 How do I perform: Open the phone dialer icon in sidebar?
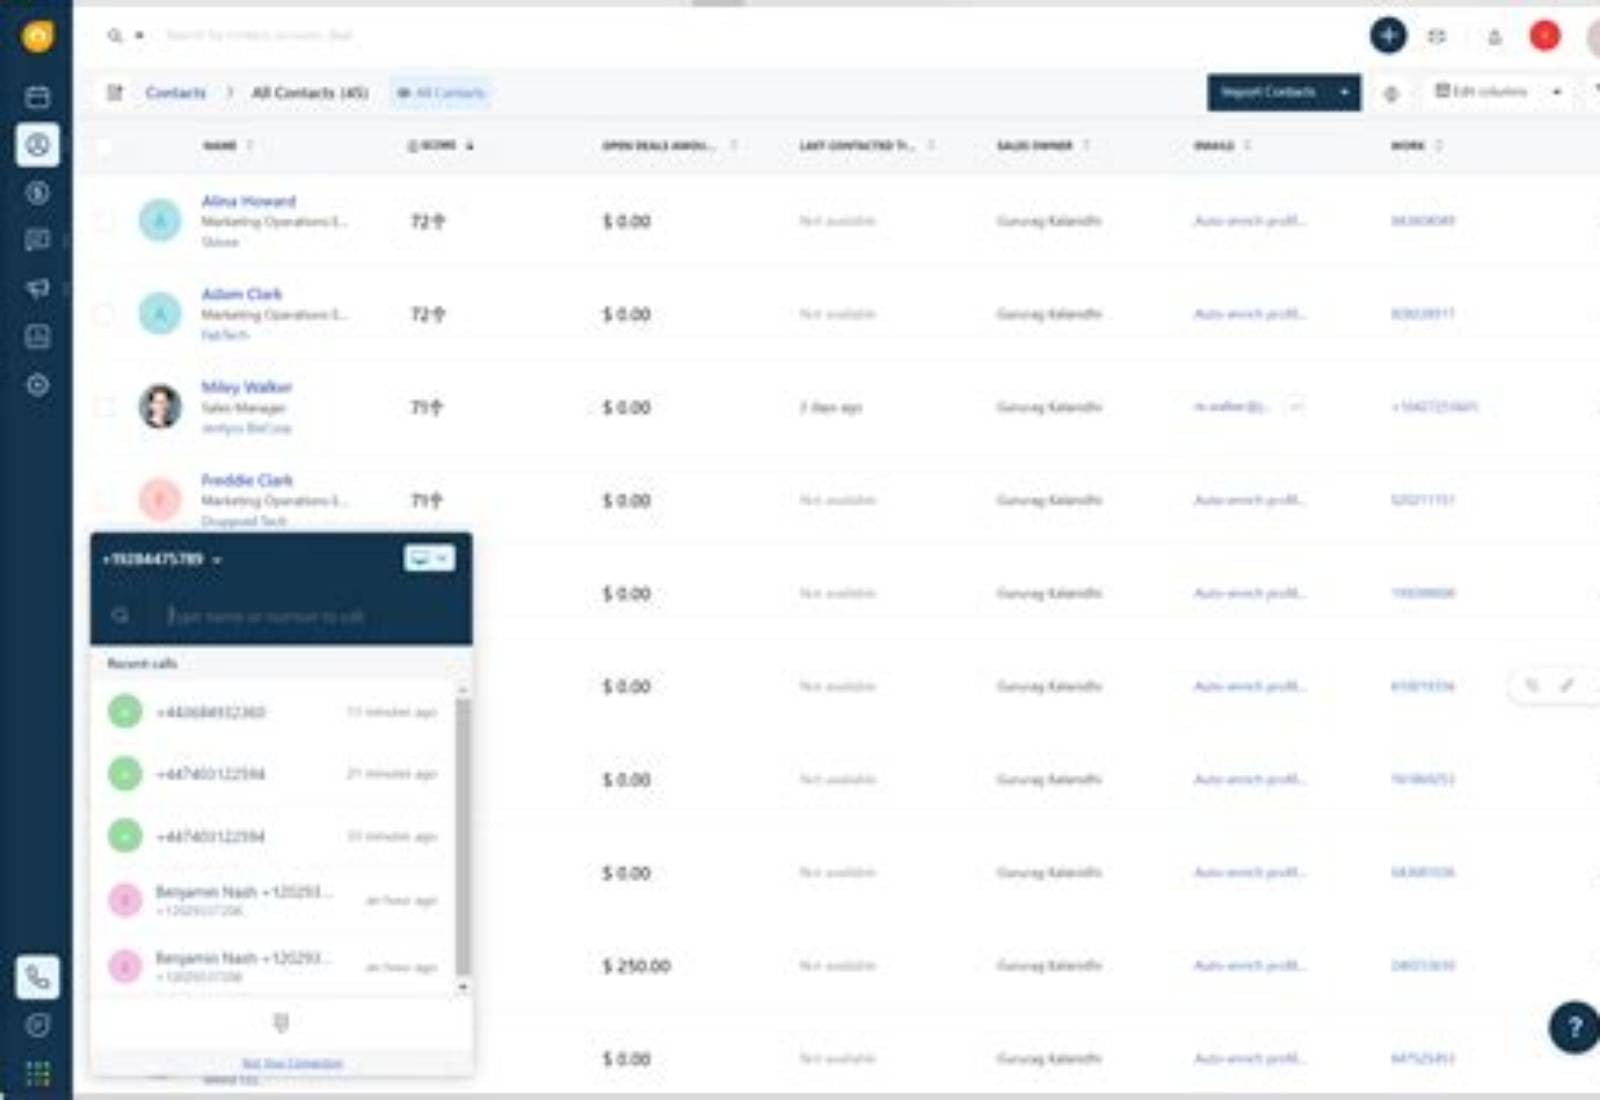37,977
